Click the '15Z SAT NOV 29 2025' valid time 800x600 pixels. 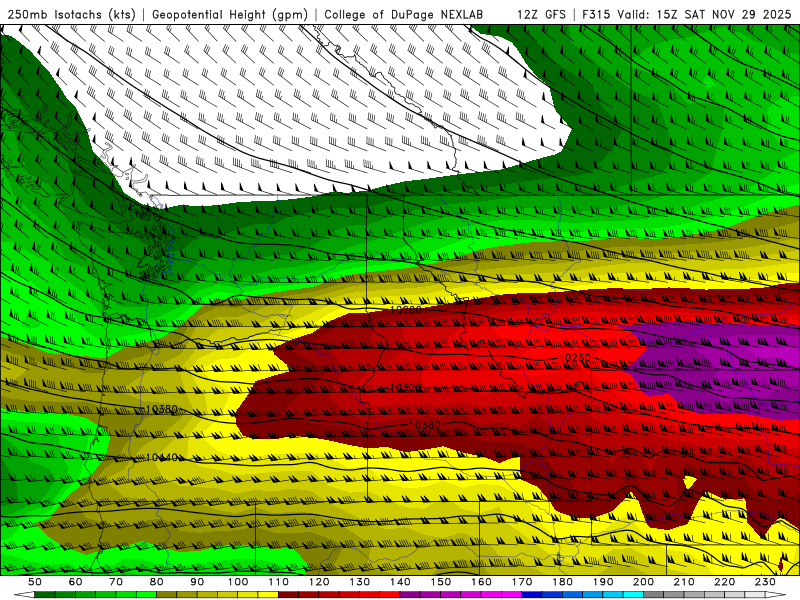pos(724,15)
